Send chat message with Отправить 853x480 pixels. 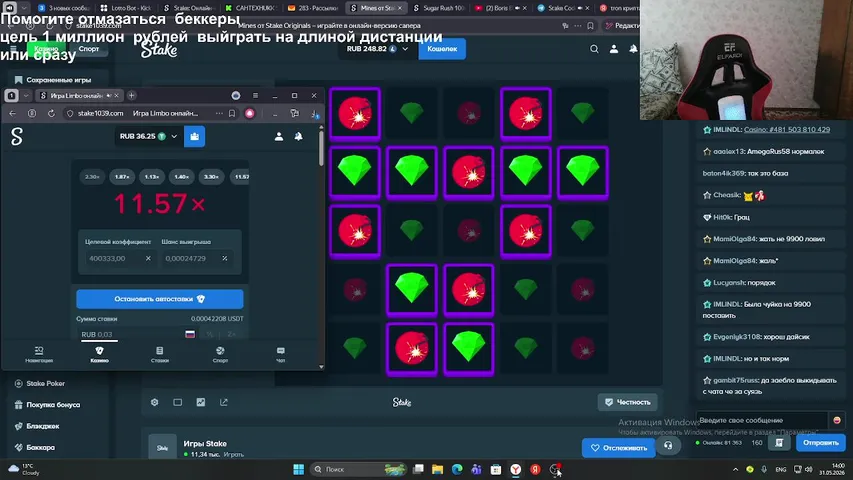(x=821, y=443)
